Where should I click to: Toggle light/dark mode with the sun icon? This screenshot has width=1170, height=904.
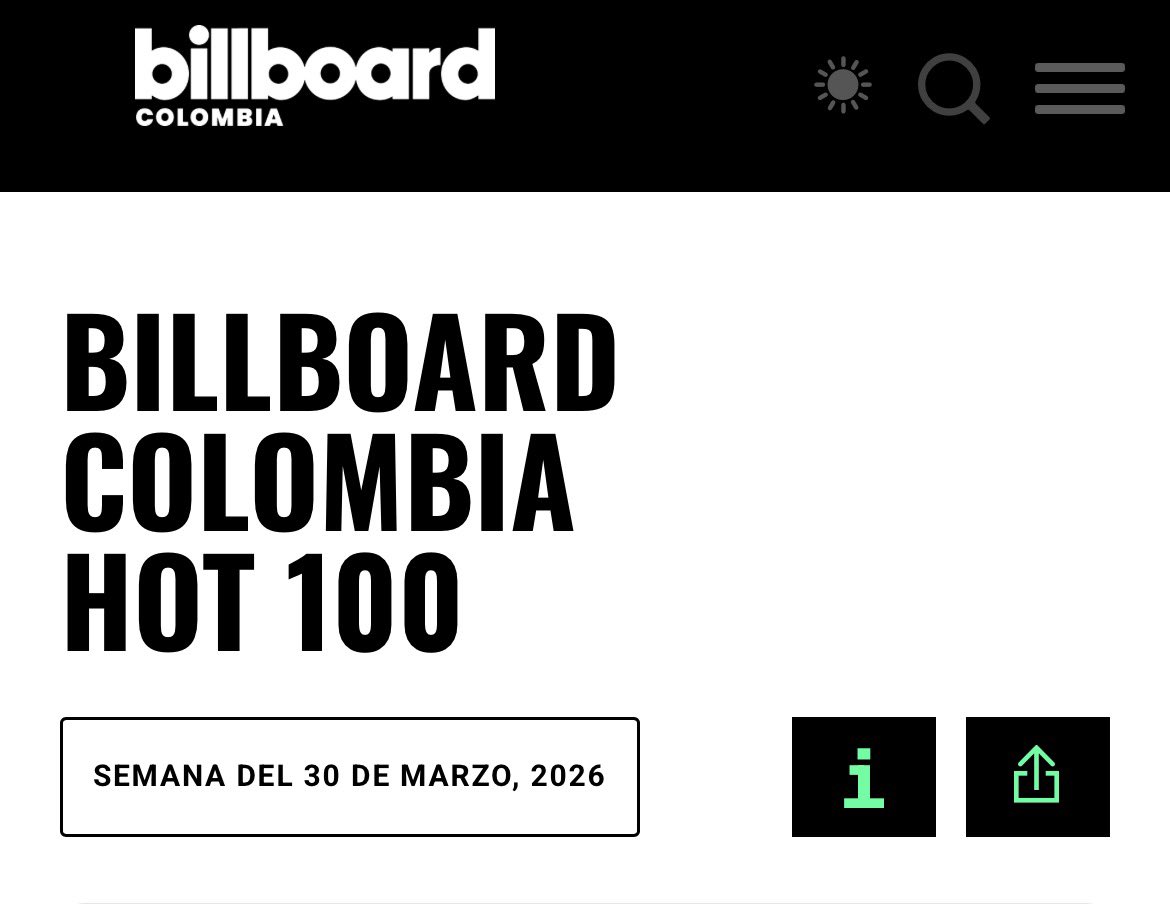[843, 85]
